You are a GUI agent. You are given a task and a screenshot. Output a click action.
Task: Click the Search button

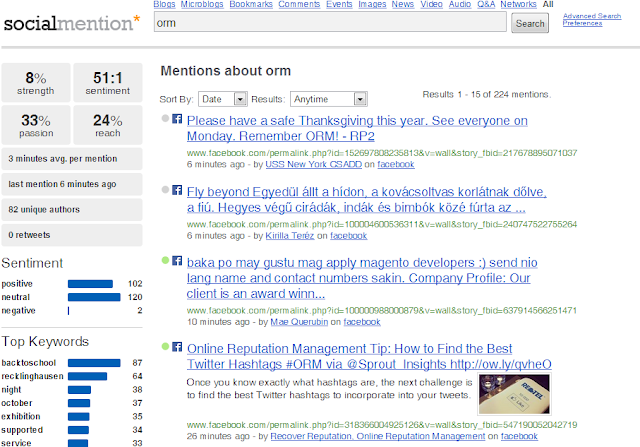coord(530,24)
